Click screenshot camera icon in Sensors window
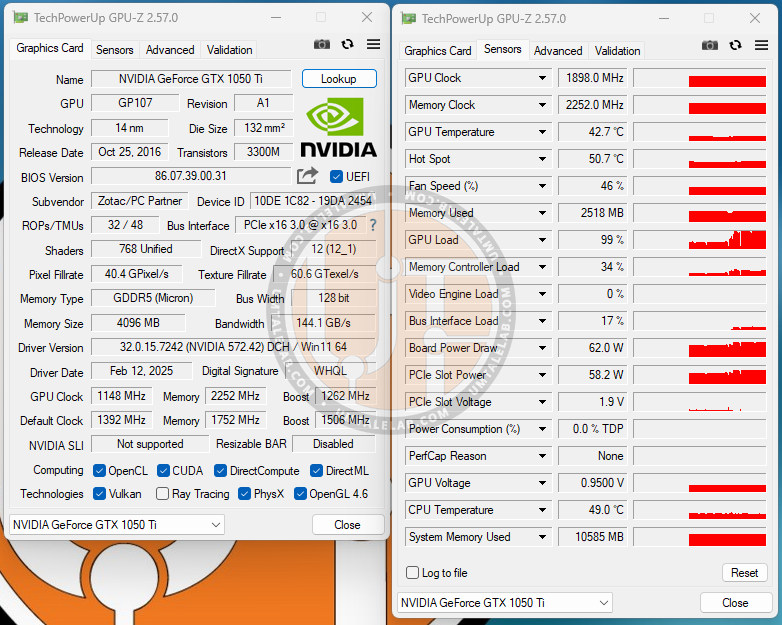Image resolution: width=782 pixels, height=625 pixels. click(710, 45)
